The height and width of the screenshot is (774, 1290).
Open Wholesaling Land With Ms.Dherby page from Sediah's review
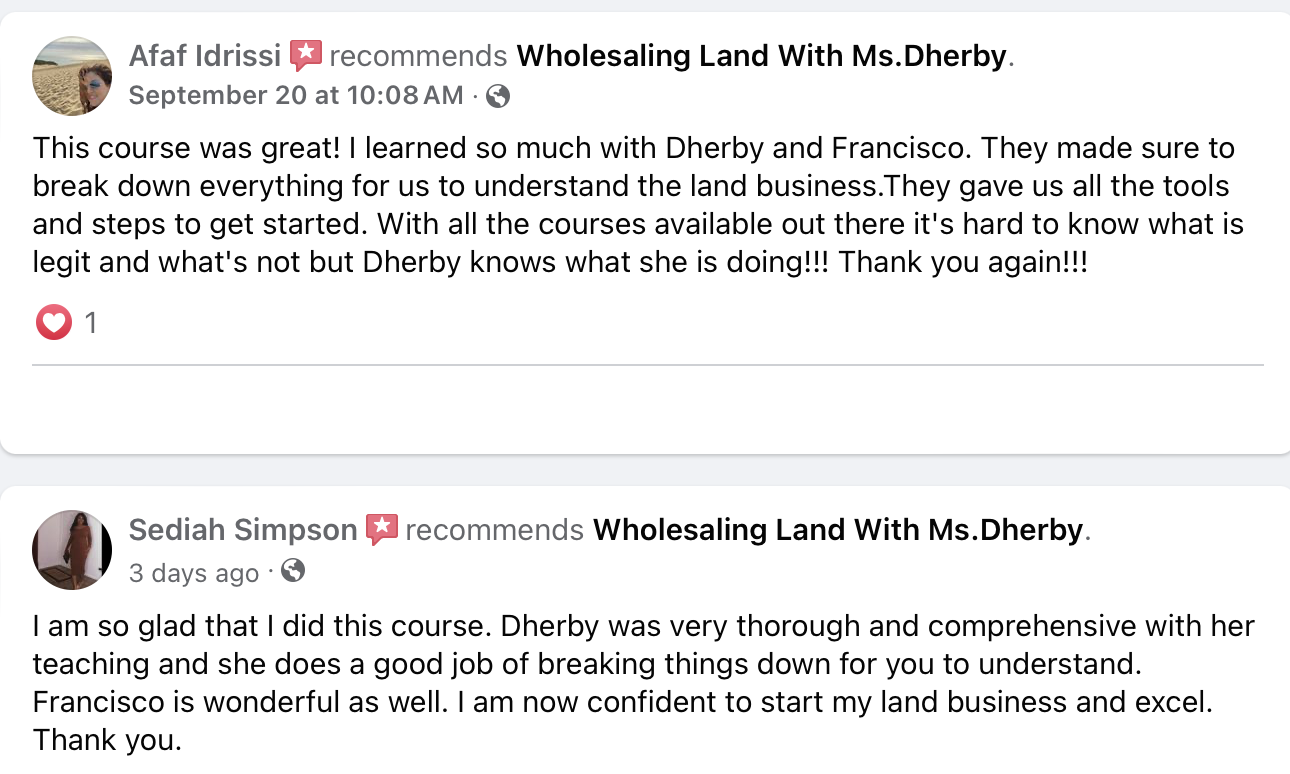coord(838,530)
